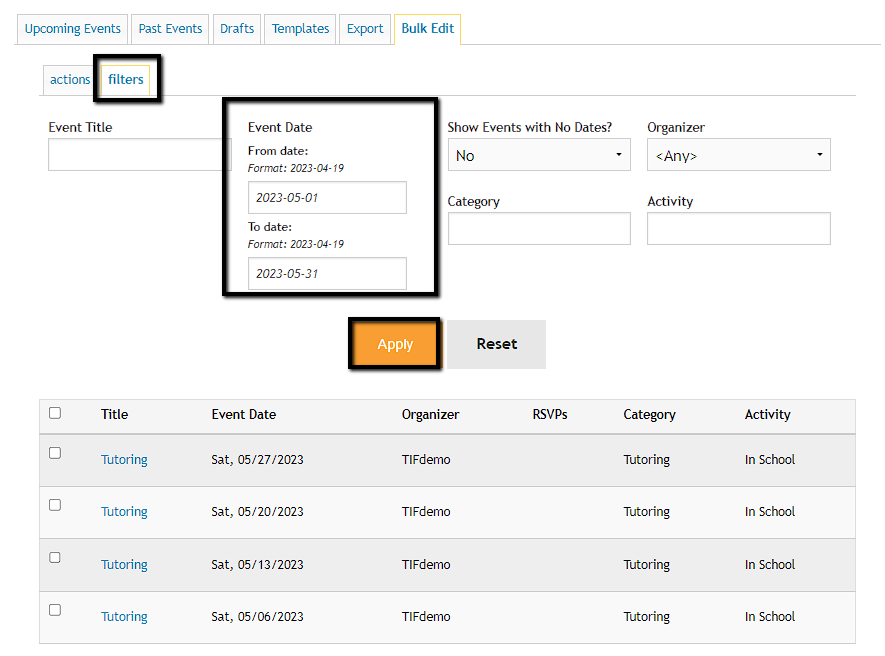Click the Activity filter field
Viewport: 885px width, 656px height.
[738, 229]
